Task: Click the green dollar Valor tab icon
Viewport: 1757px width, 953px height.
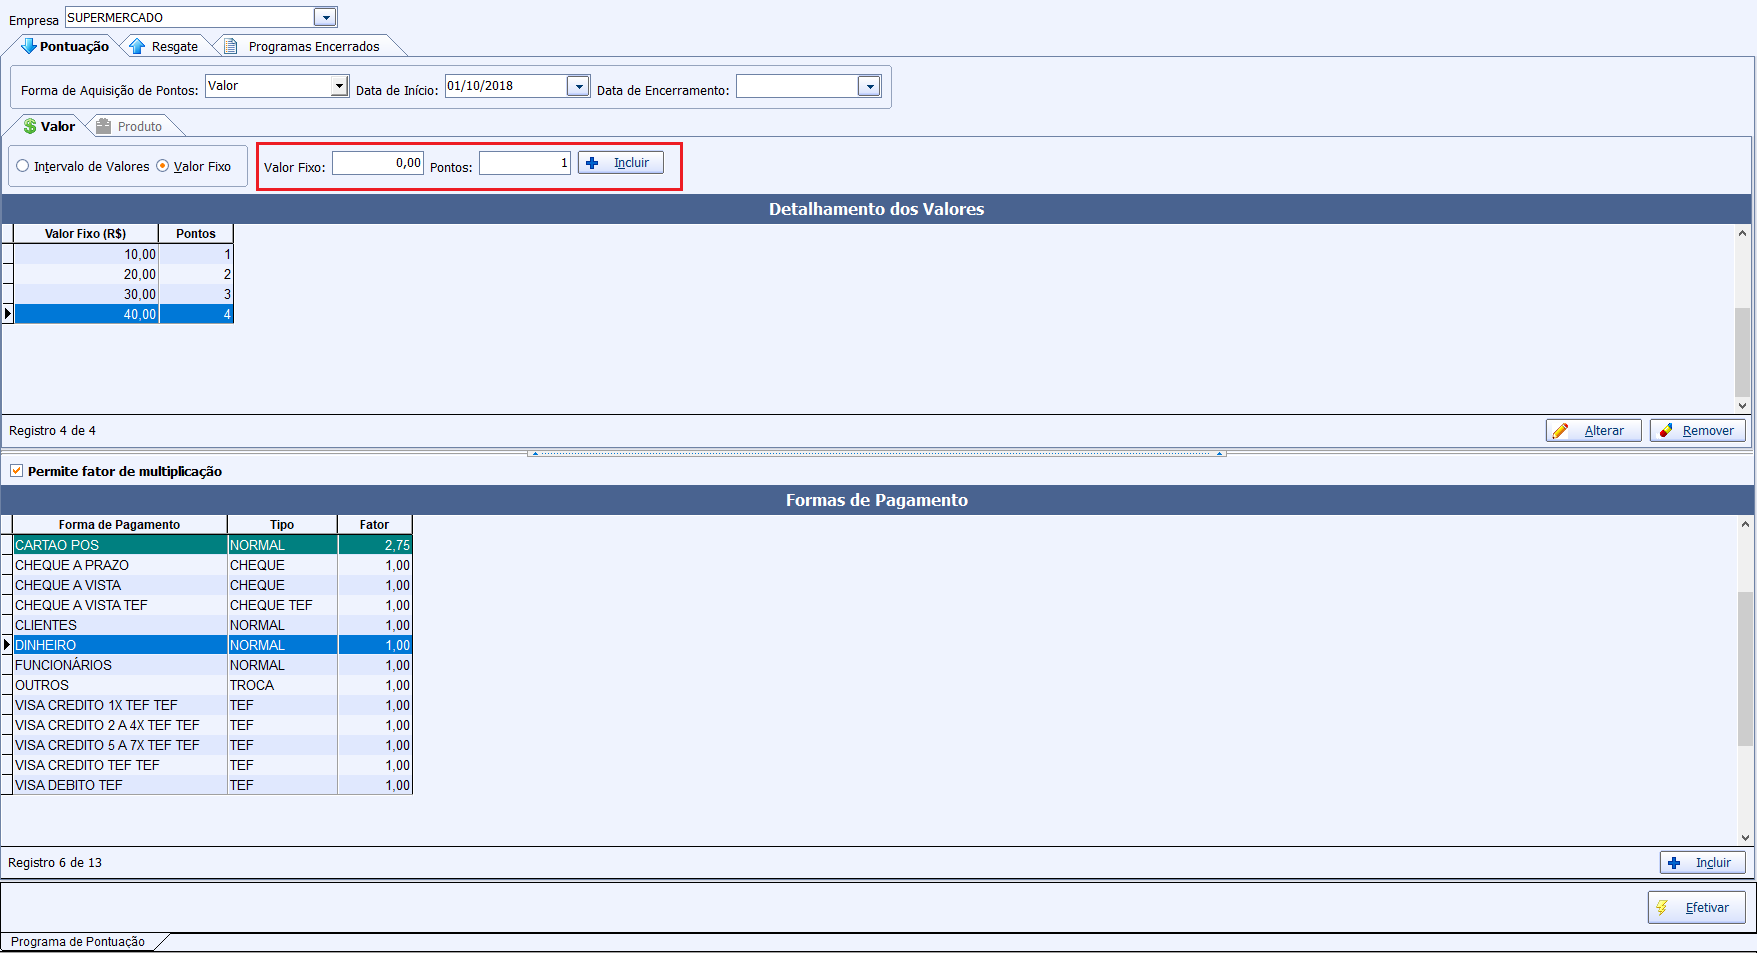Action: [30, 126]
